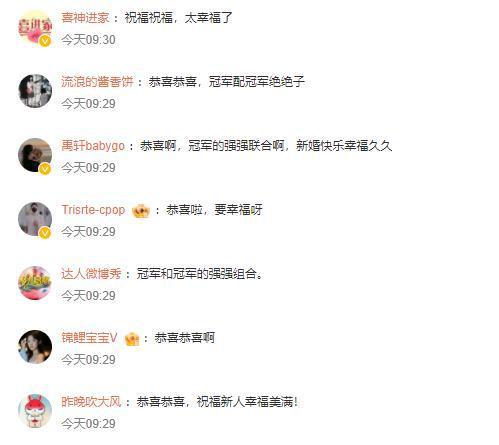Click the verified badge on 禹轩babygo avatar
The image size is (499, 445).
click(x=45, y=169)
